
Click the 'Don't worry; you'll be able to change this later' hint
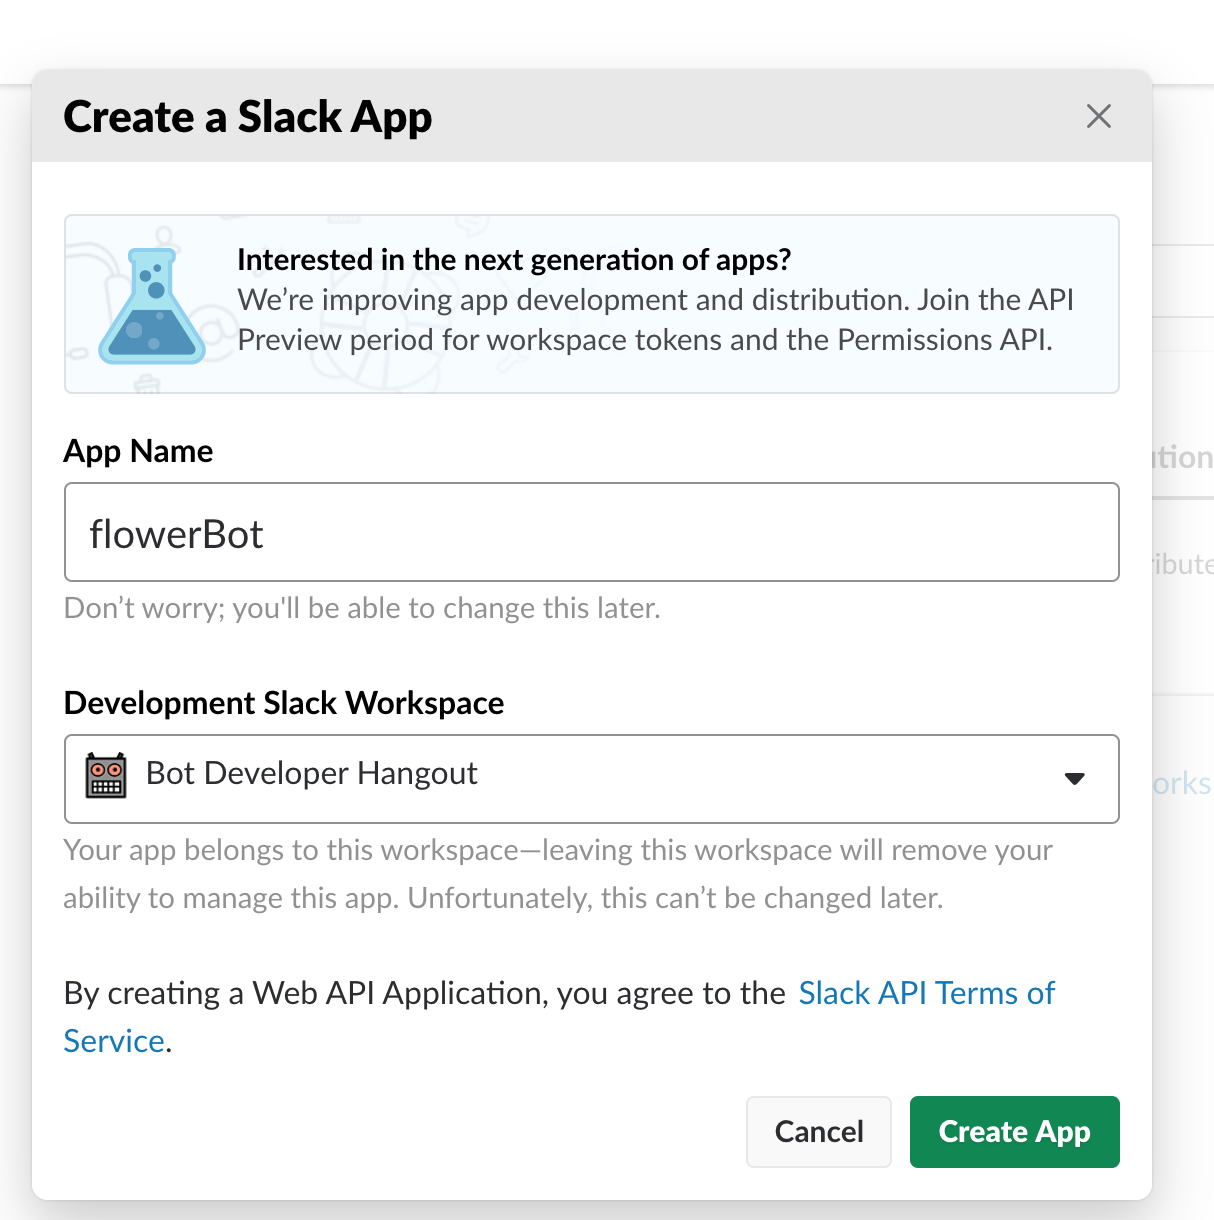362,608
